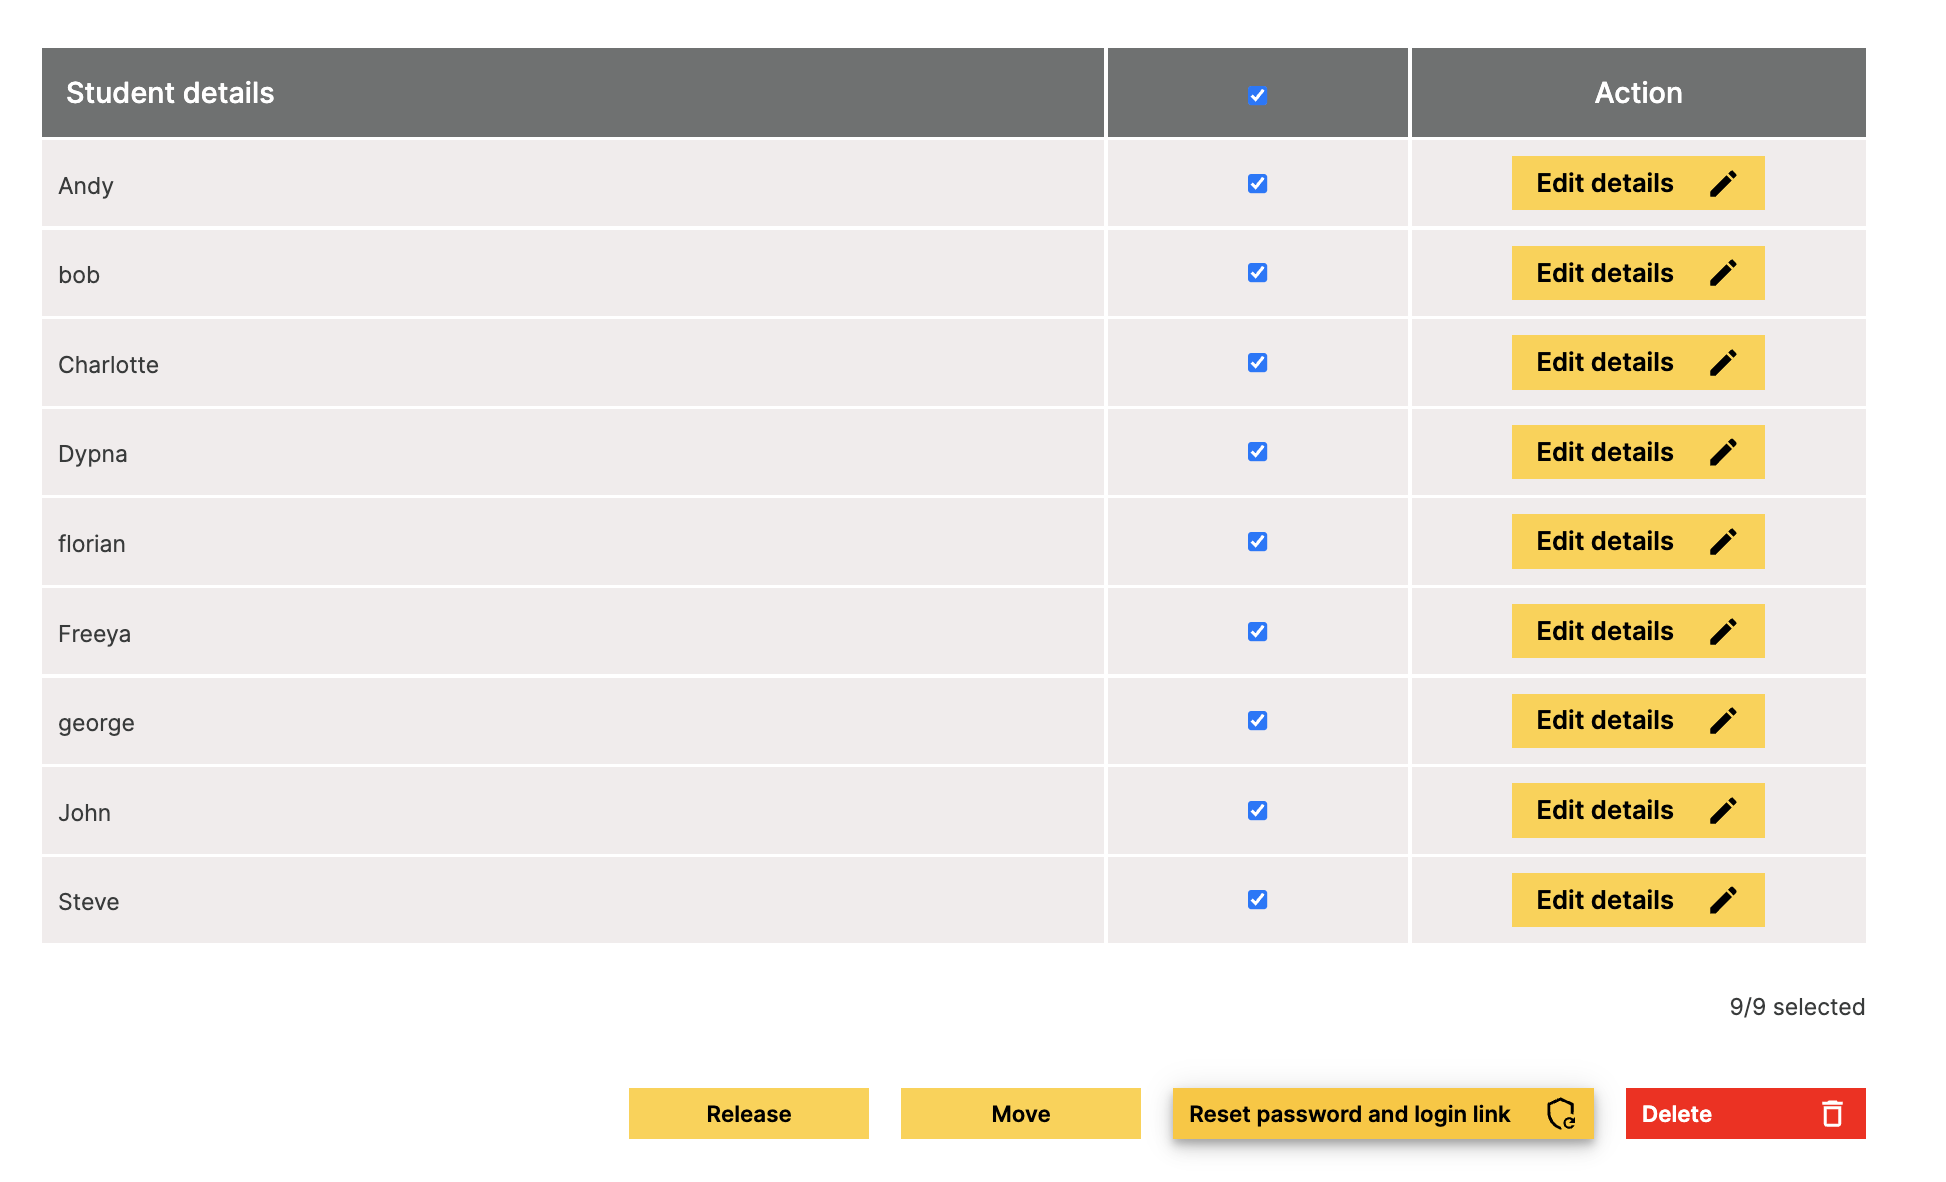Click Reset password and login link

click(1348, 1114)
